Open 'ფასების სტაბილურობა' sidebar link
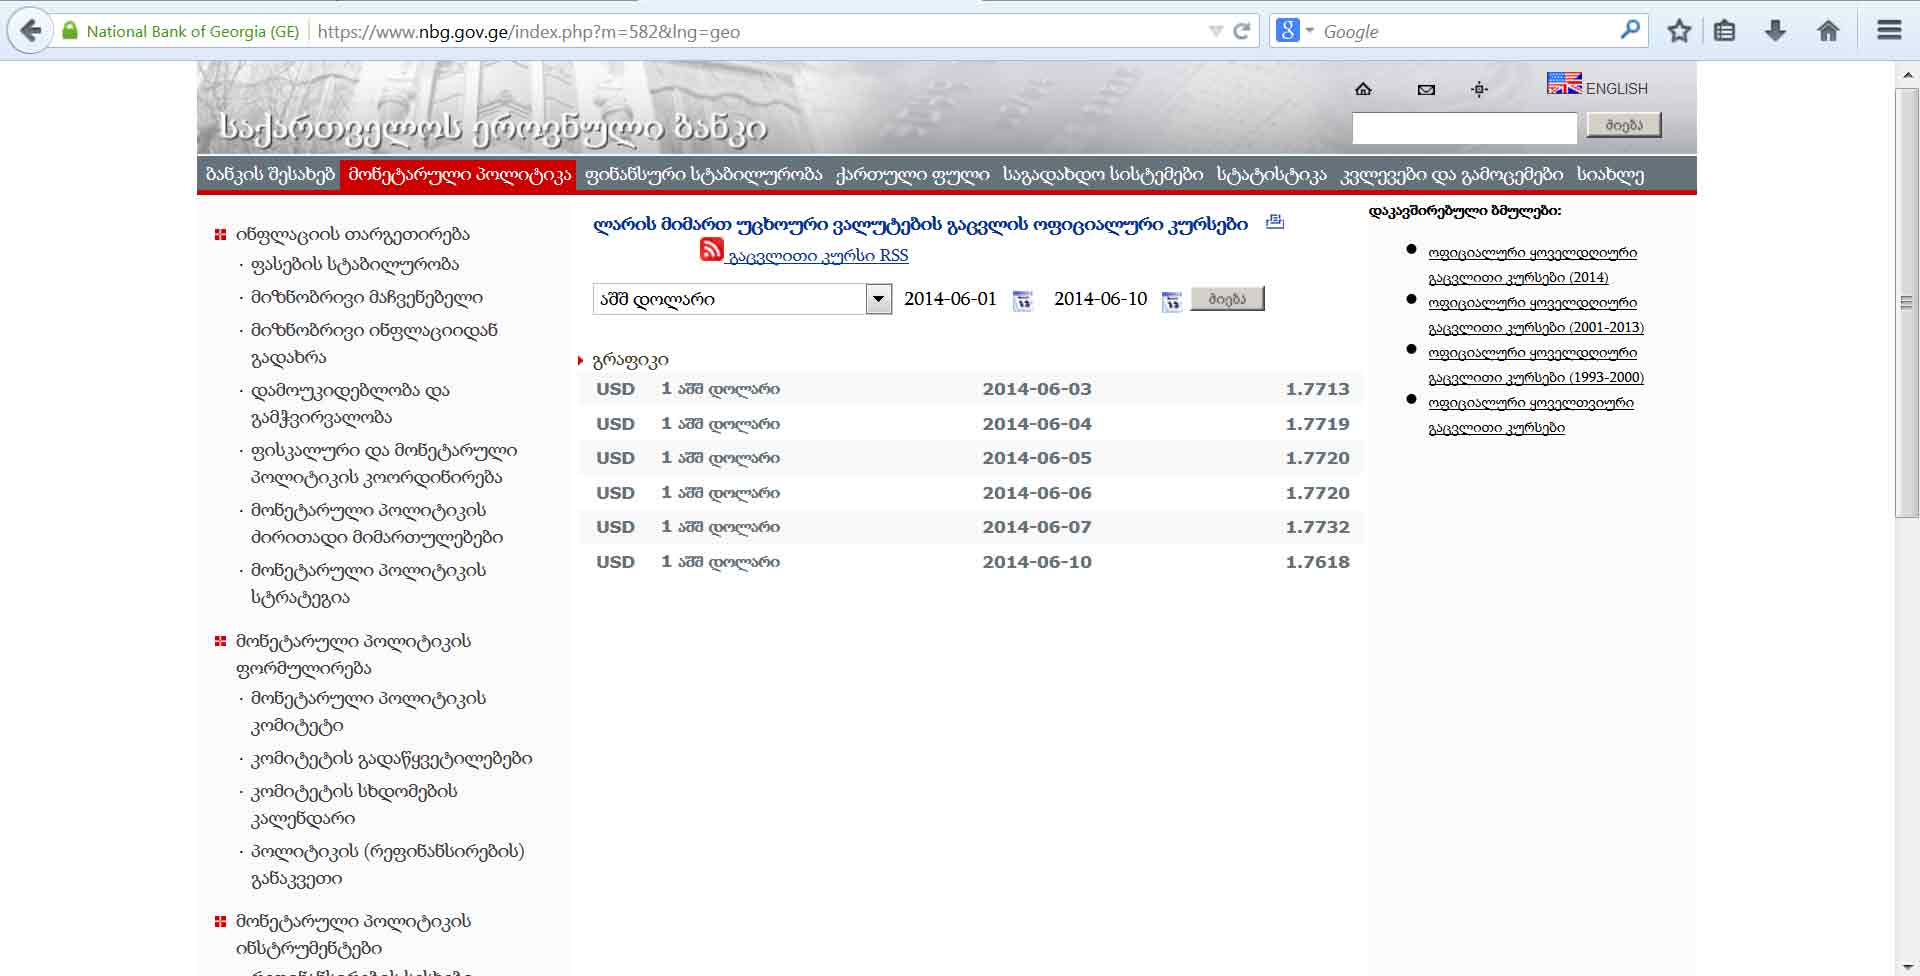1920x976 pixels. click(x=355, y=264)
